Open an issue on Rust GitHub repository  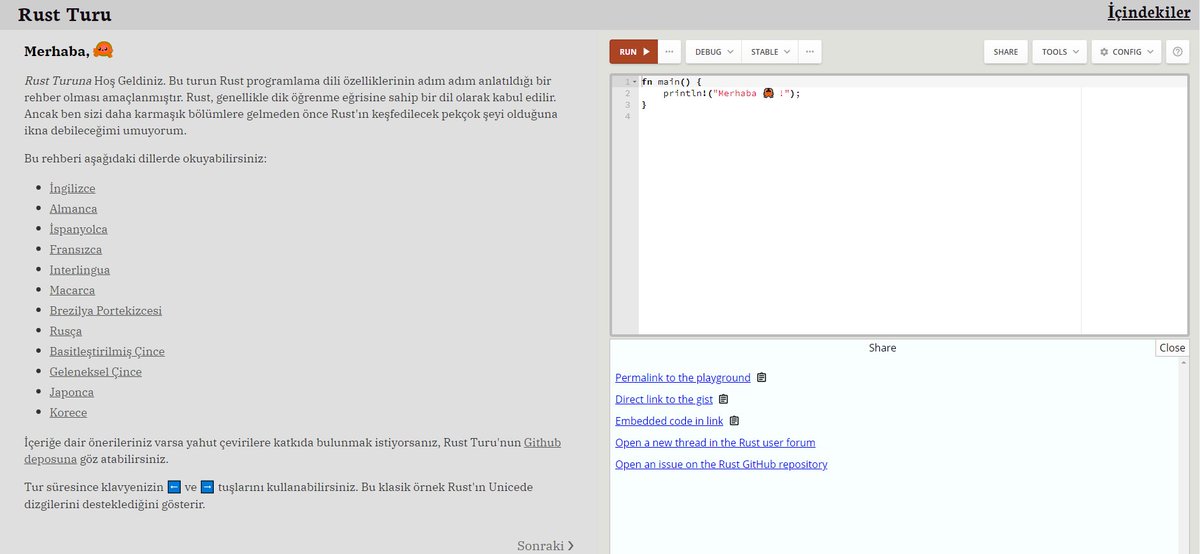coord(721,464)
